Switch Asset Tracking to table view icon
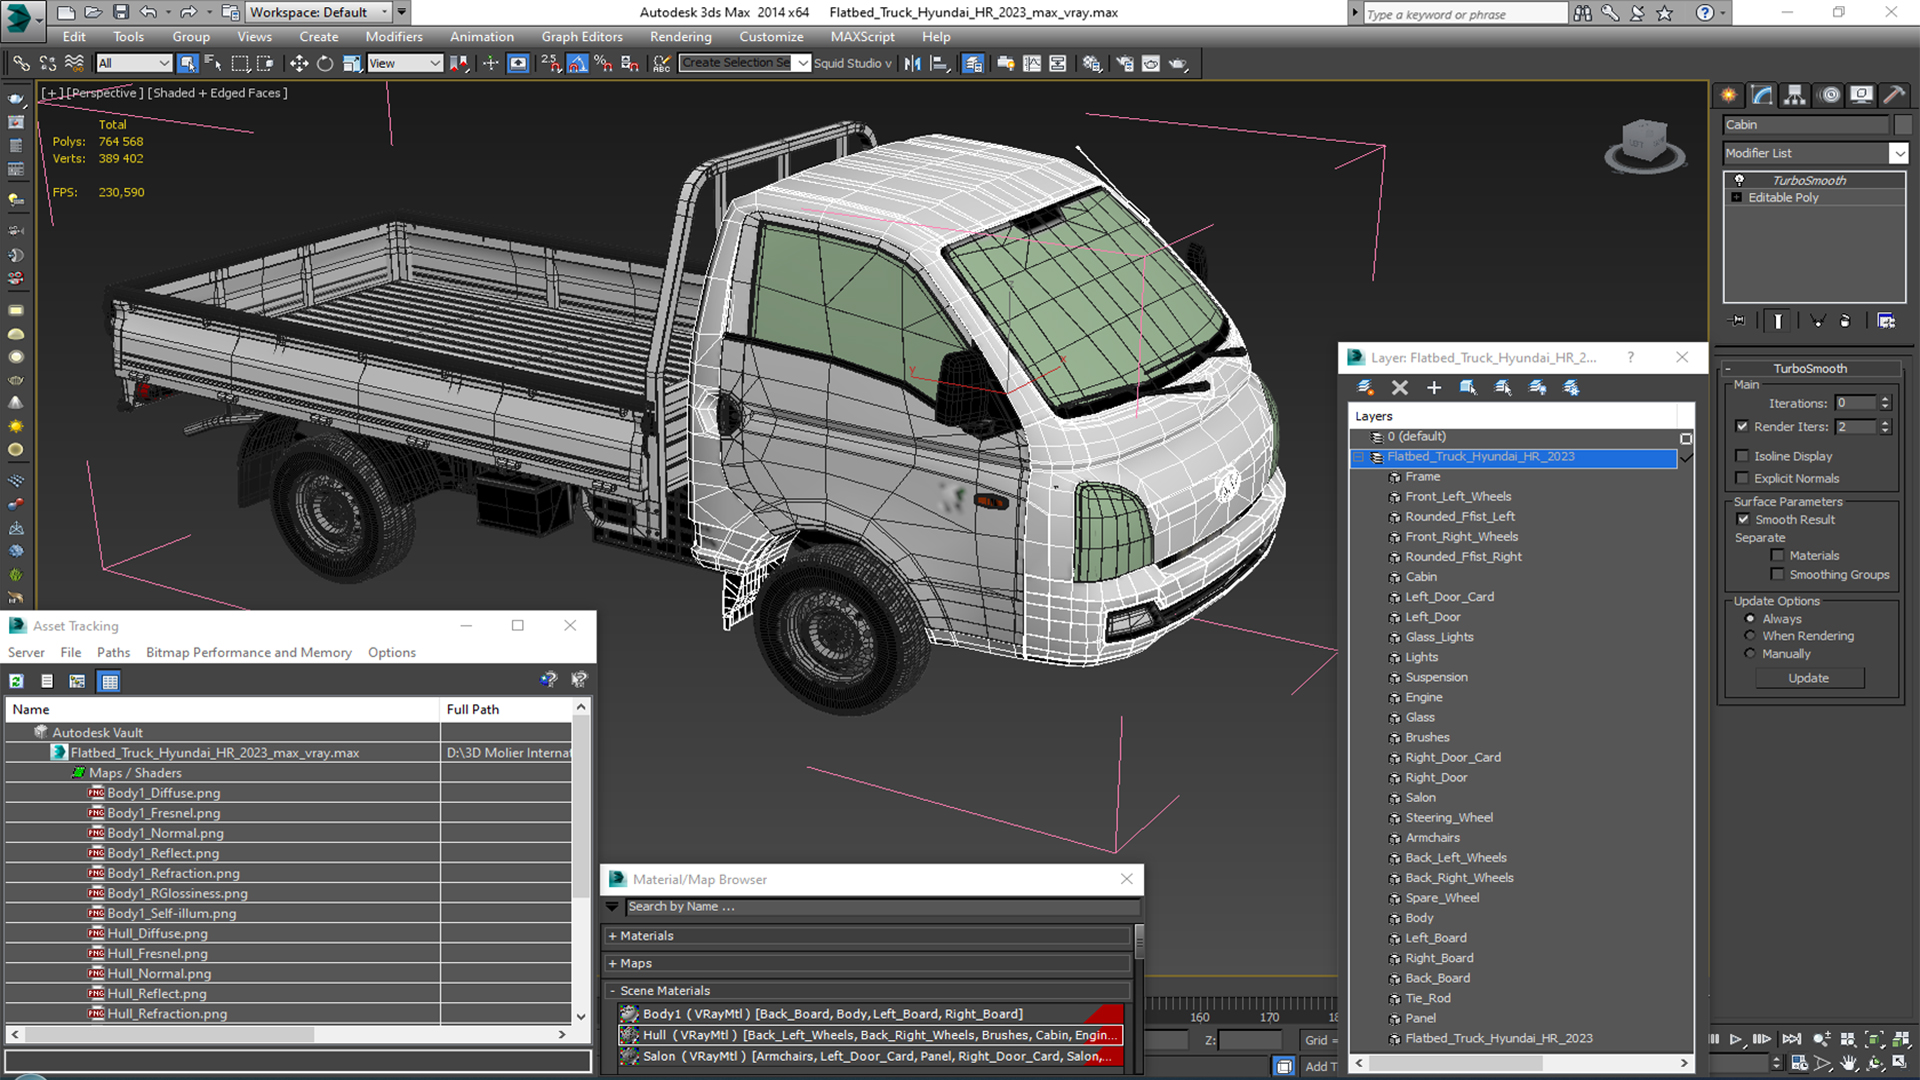The image size is (1920, 1080). [x=110, y=681]
